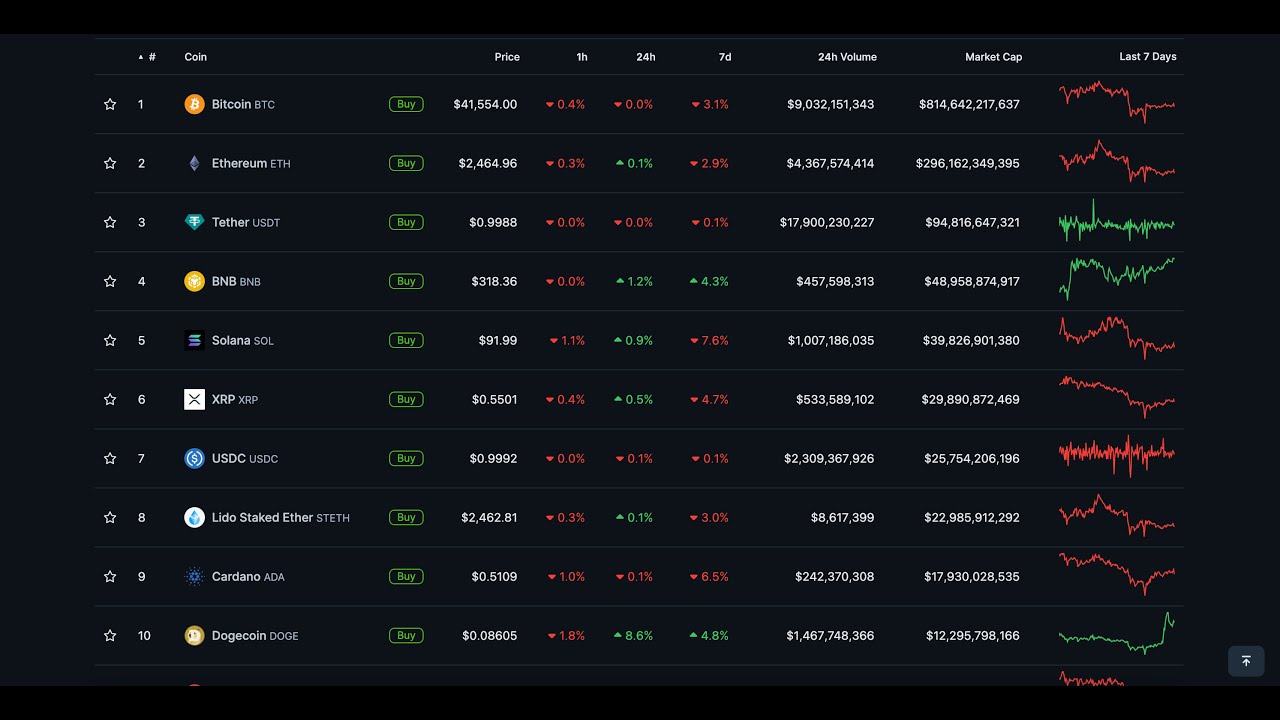Viewport: 1280px width, 720px height.
Task: Sort by 7d change column header
Action: (725, 57)
